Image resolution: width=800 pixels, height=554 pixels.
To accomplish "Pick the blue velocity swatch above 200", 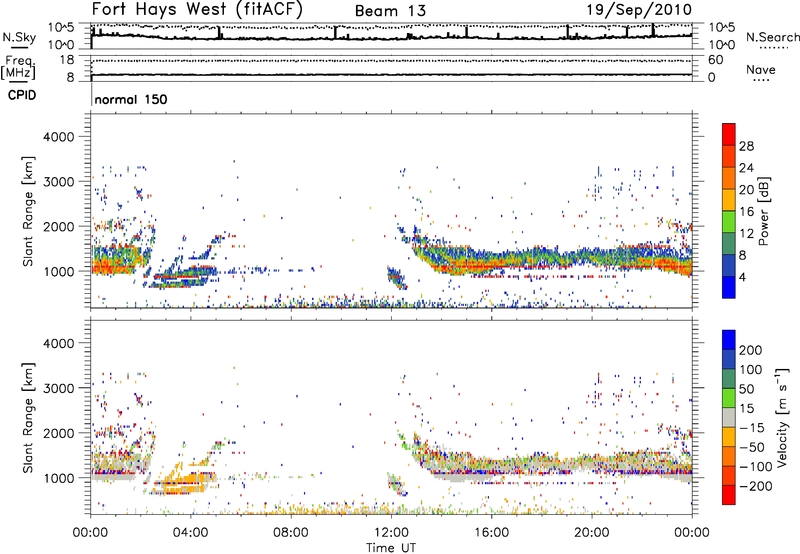I will pyautogui.click(x=729, y=340).
